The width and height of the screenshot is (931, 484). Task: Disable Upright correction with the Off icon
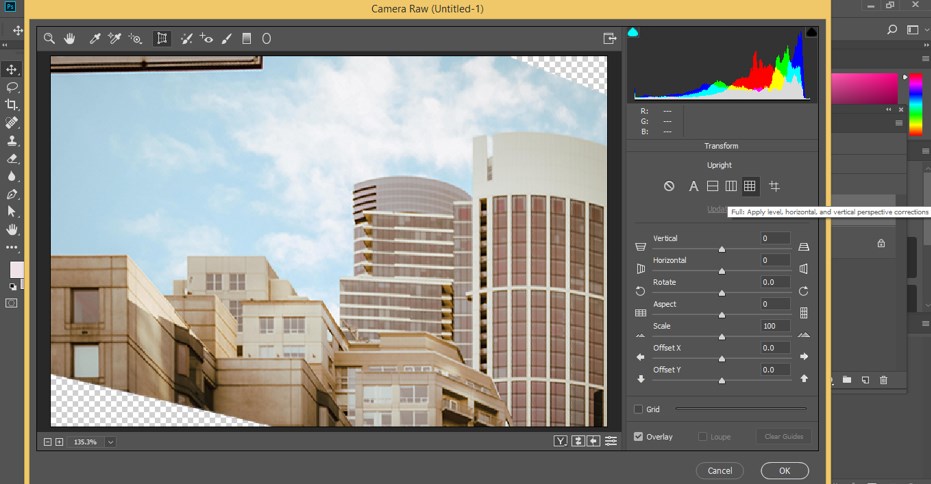[669, 186]
